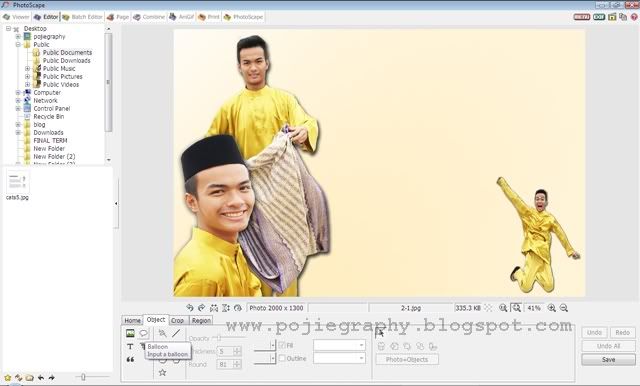
Task: Collapse the Desktop tree node
Action: tap(8, 29)
